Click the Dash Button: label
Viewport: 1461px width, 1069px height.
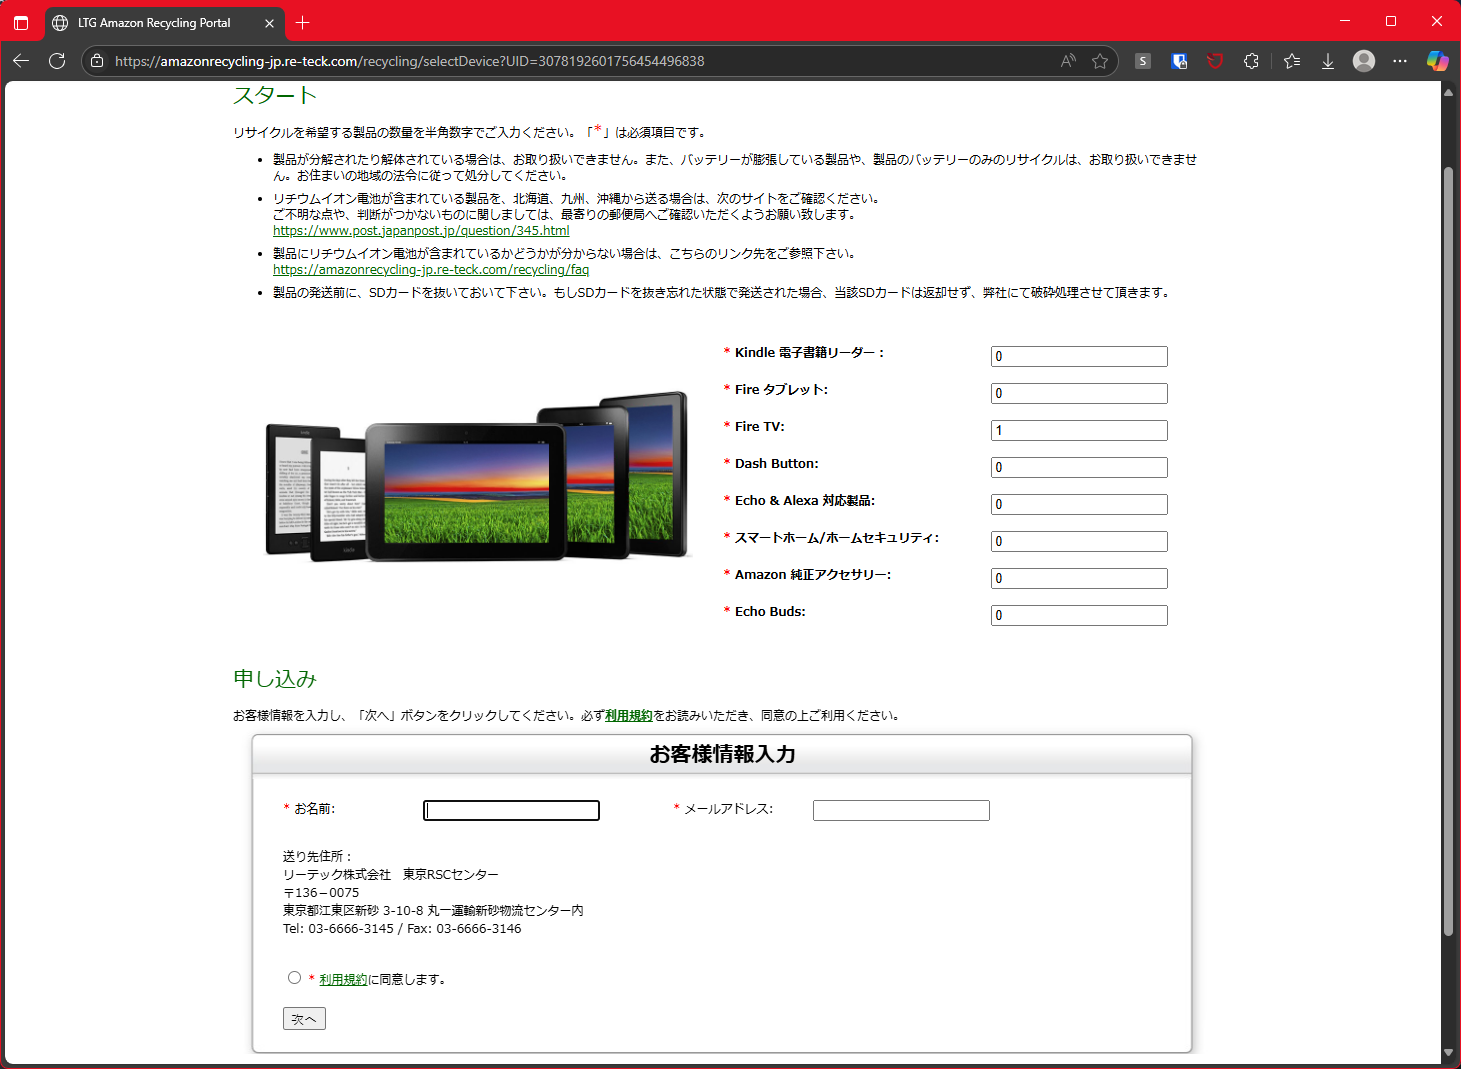click(777, 464)
